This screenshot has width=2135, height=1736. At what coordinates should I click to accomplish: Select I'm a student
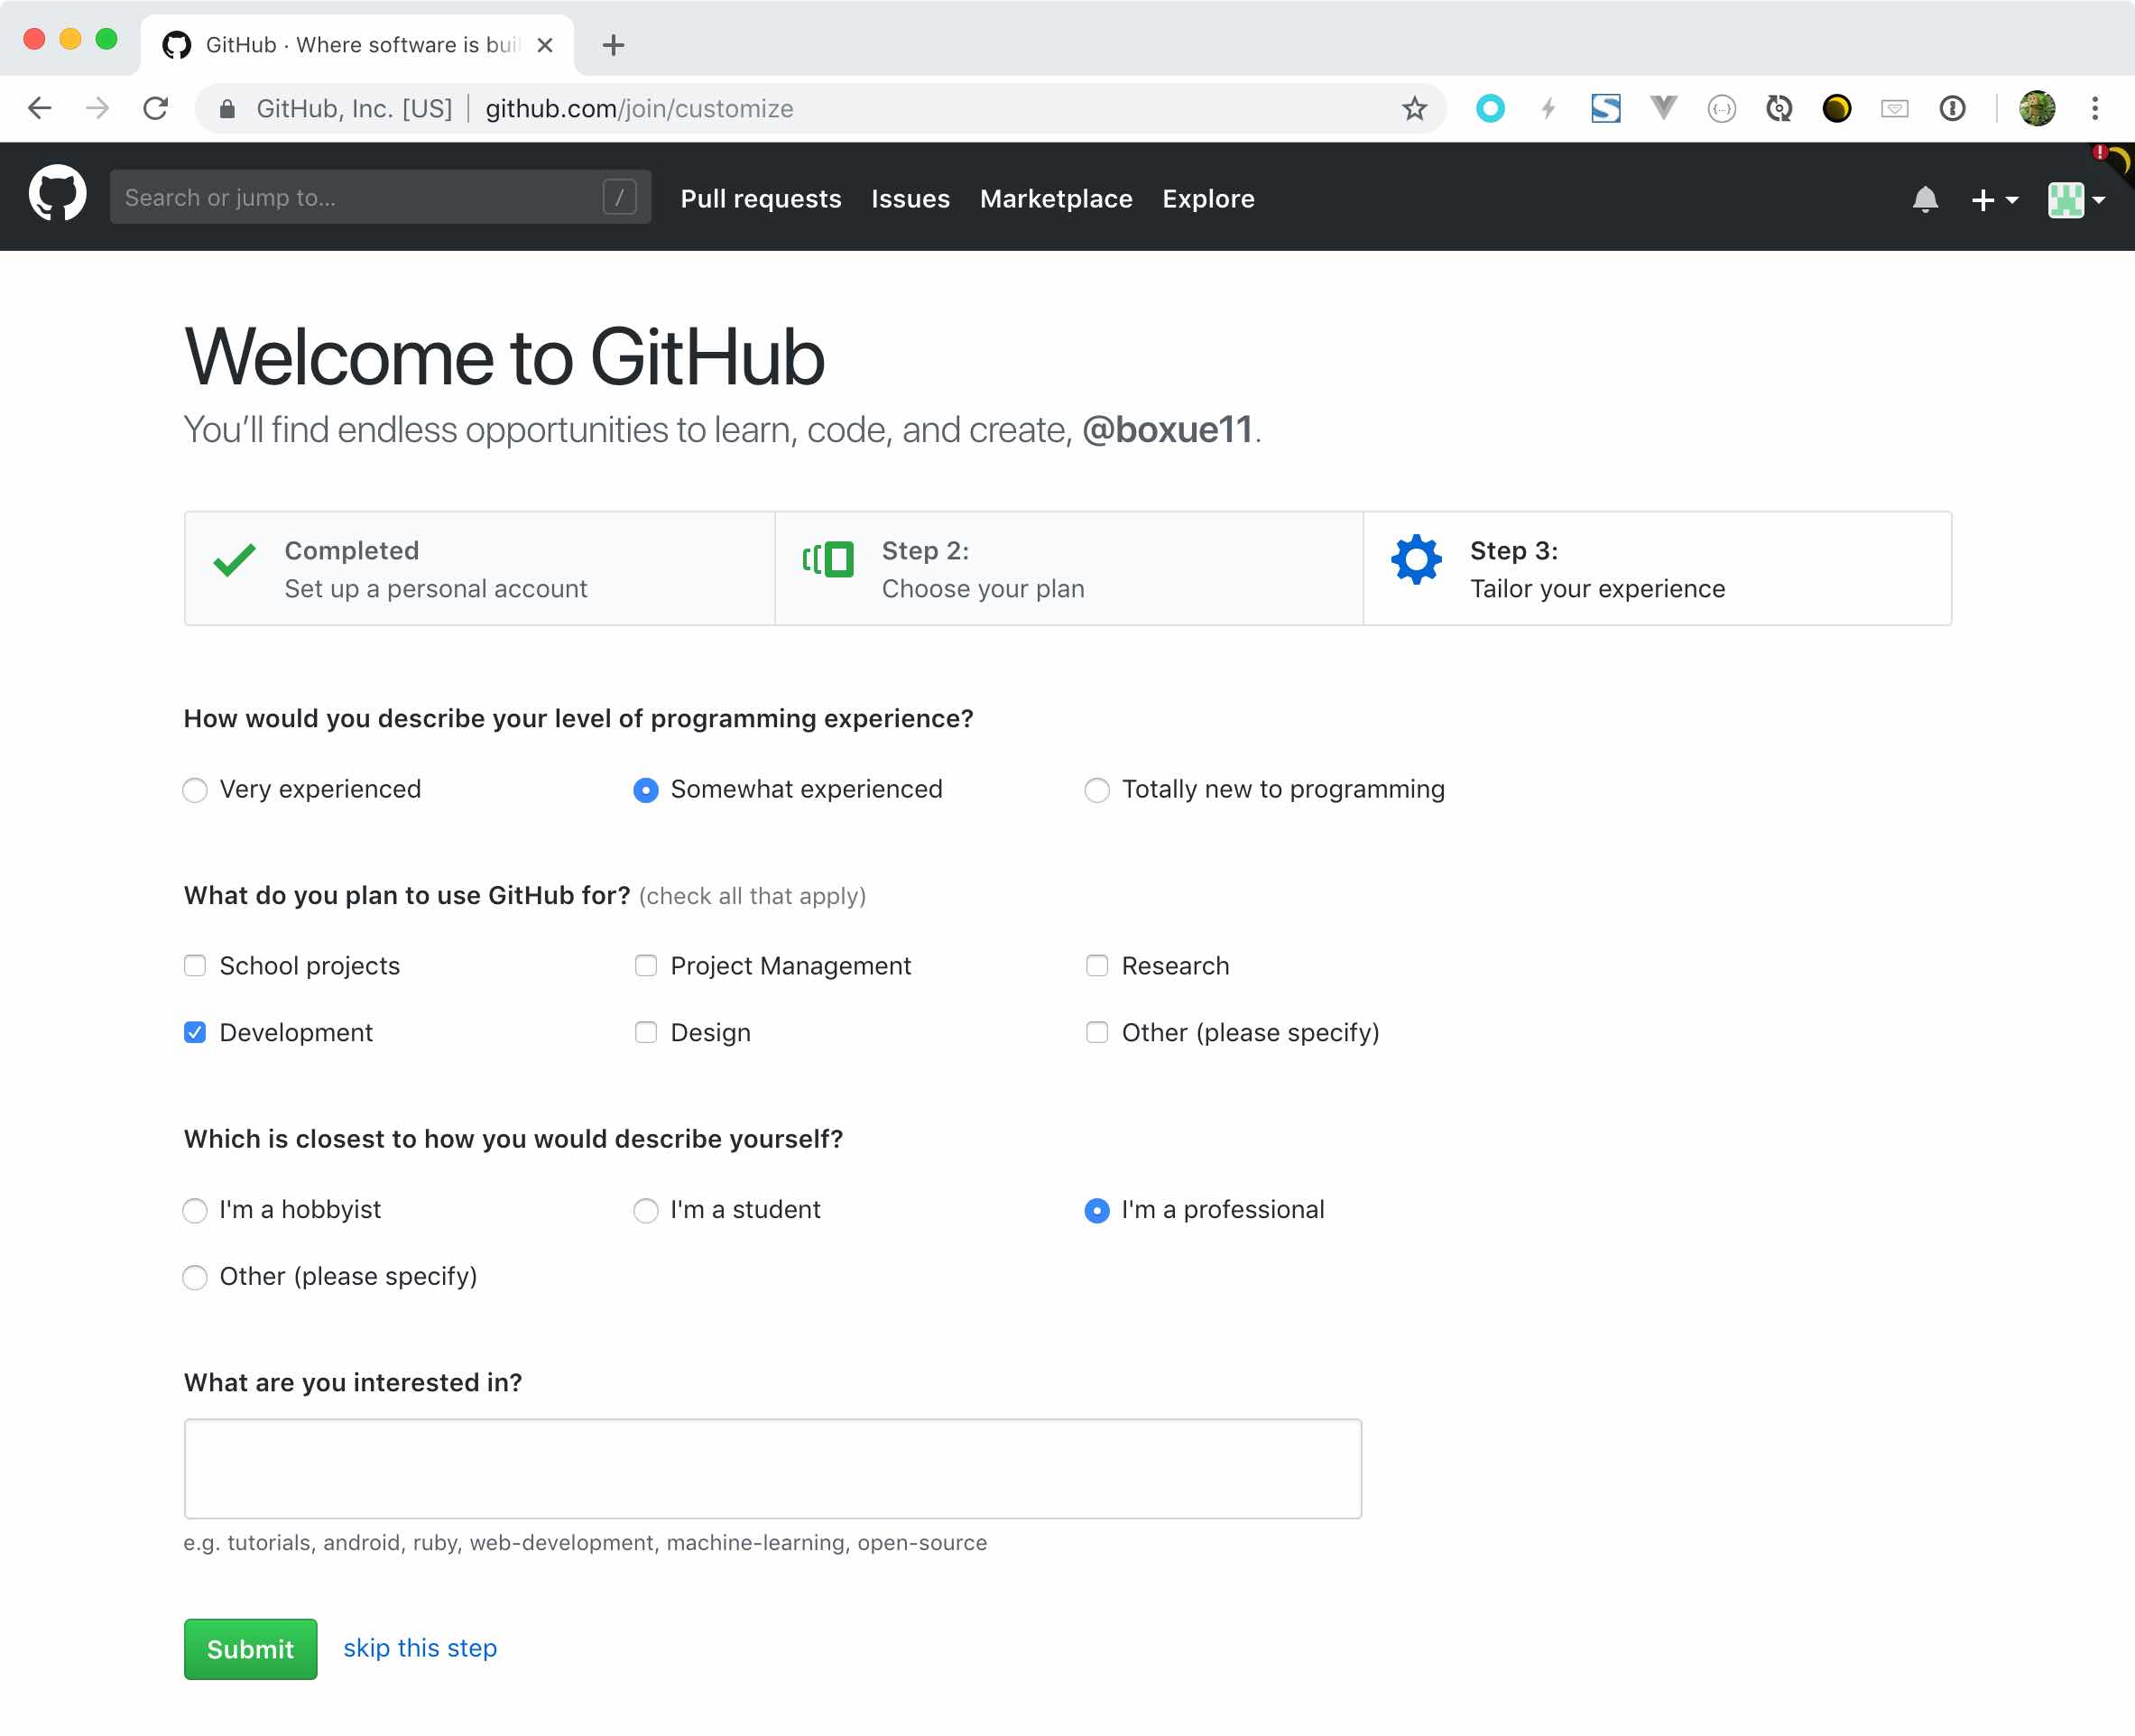[646, 1210]
